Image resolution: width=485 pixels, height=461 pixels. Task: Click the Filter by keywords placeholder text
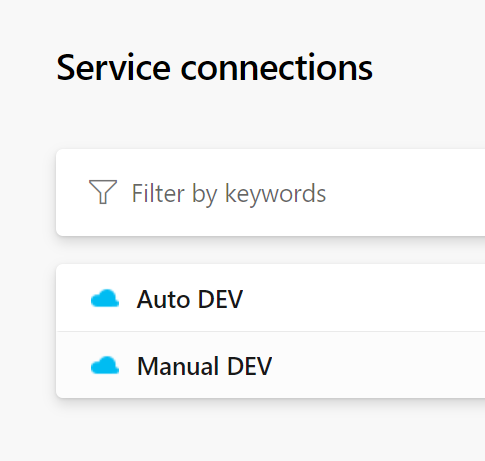coord(229,193)
